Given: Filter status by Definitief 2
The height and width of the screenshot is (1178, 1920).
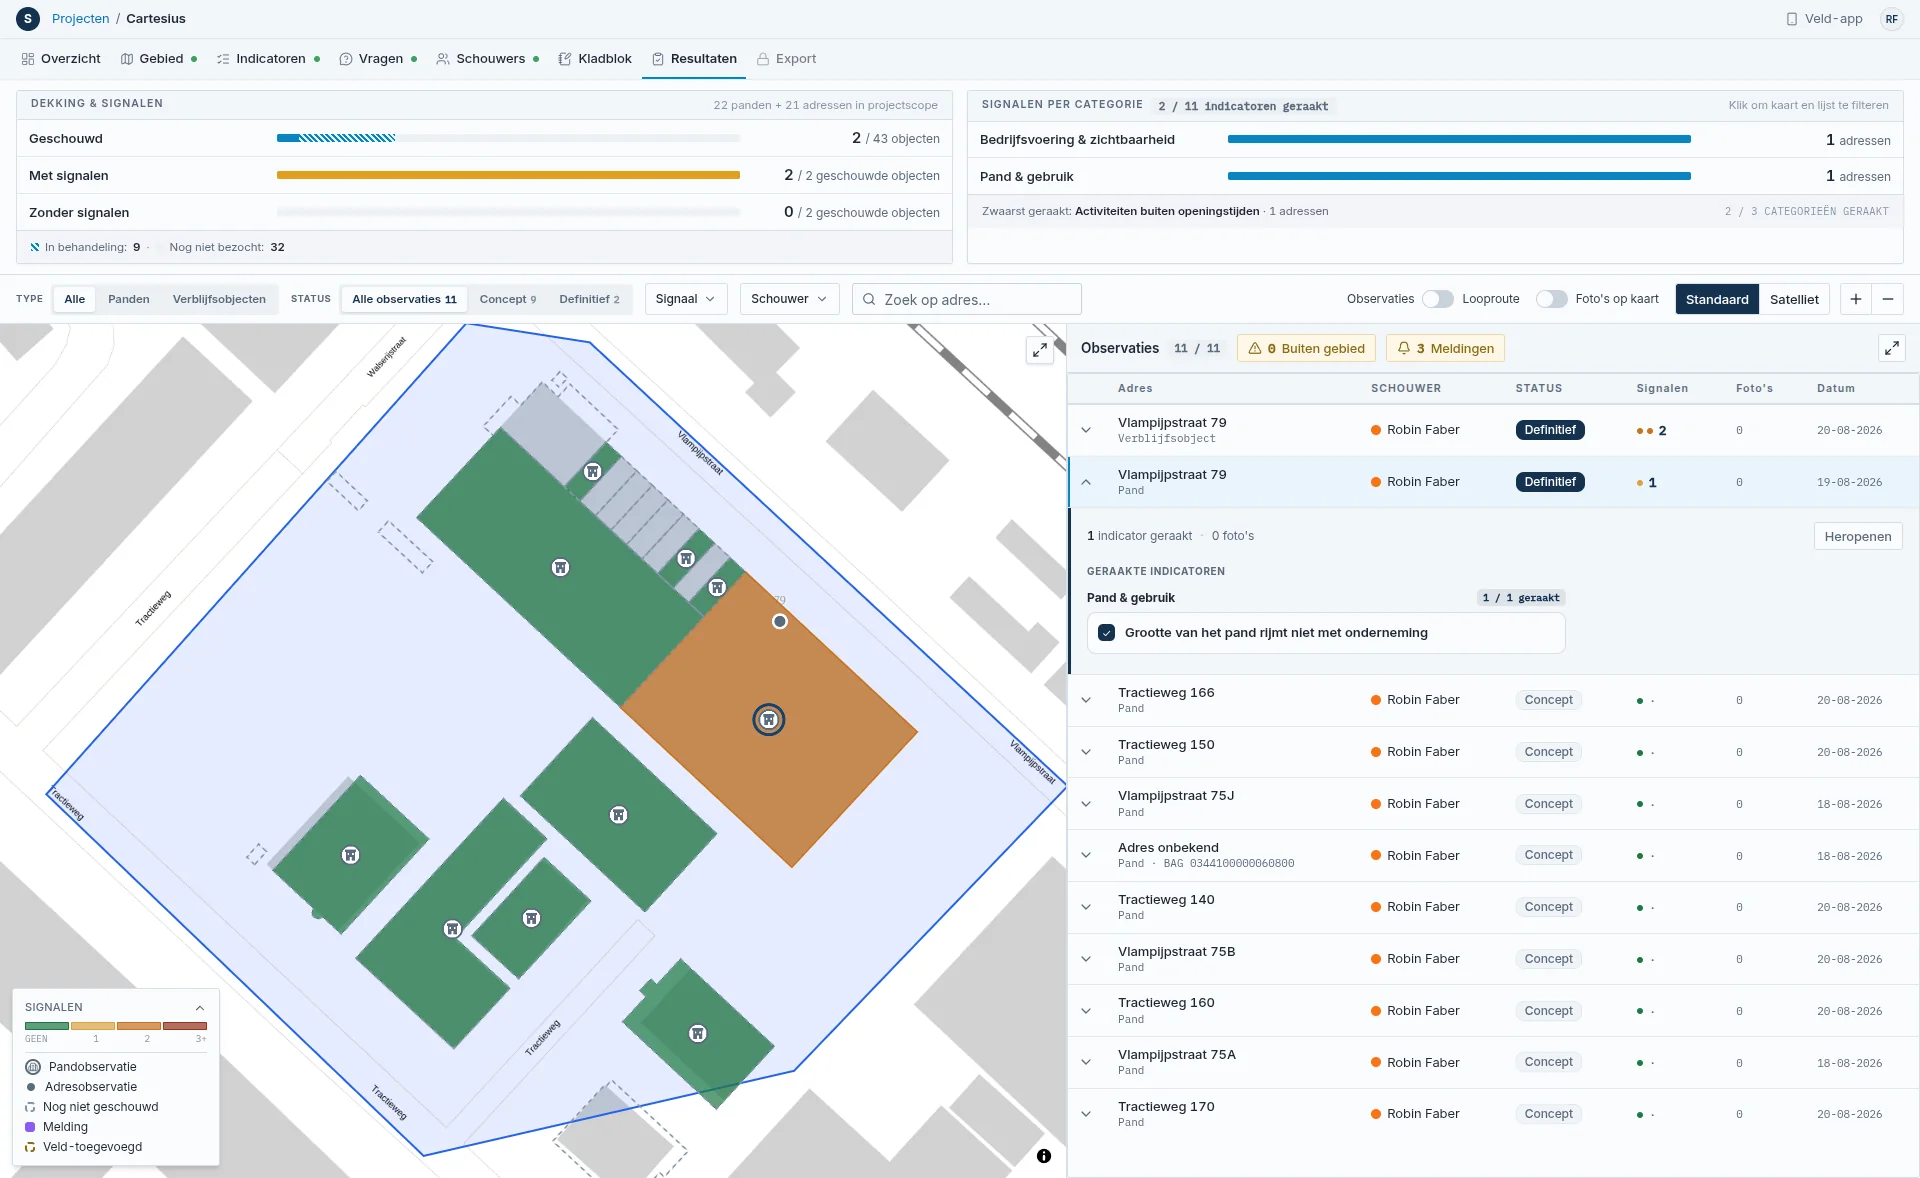Looking at the screenshot, I should pos(589,299).
